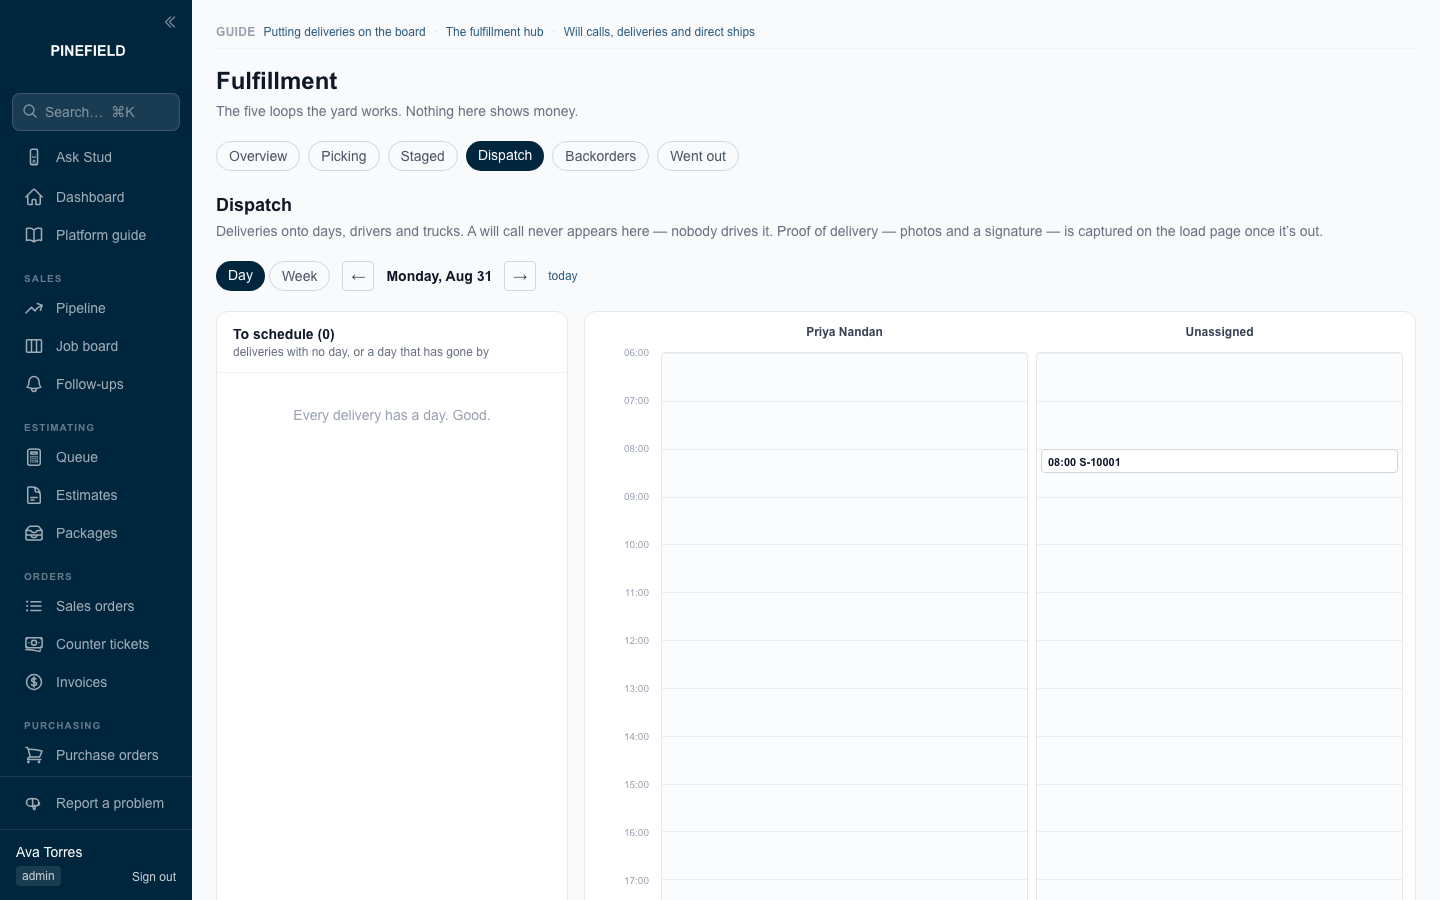The height and width of the screenshot is (900, 1440).
Task: Open the 08:00 S-10001 delivery card
Action: pos(1219,461)
